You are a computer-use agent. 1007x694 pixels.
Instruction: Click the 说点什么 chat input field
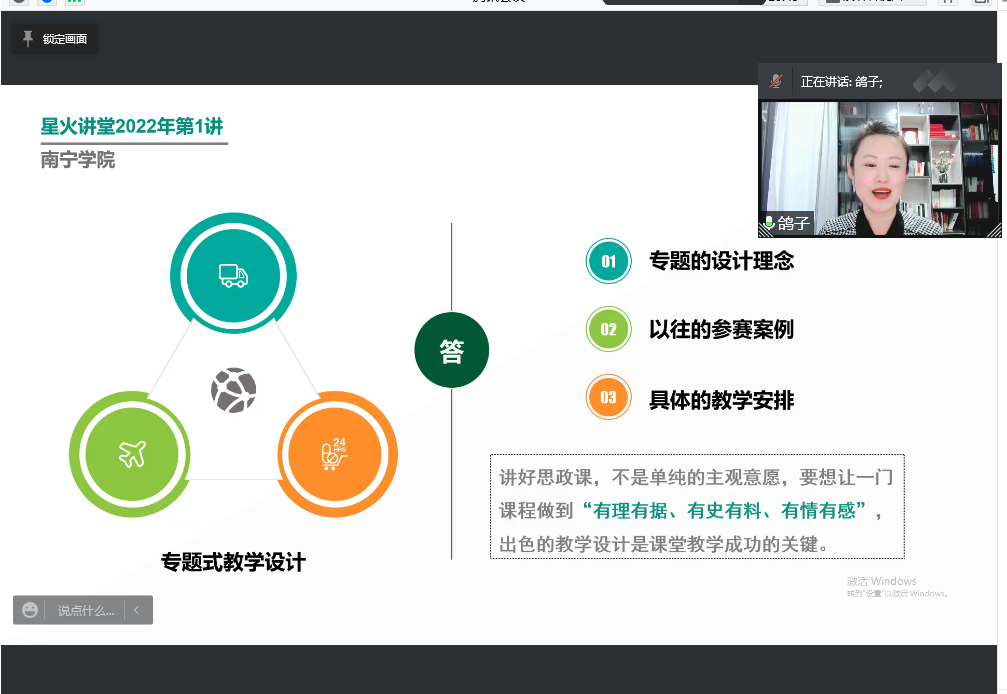(85, 610)
